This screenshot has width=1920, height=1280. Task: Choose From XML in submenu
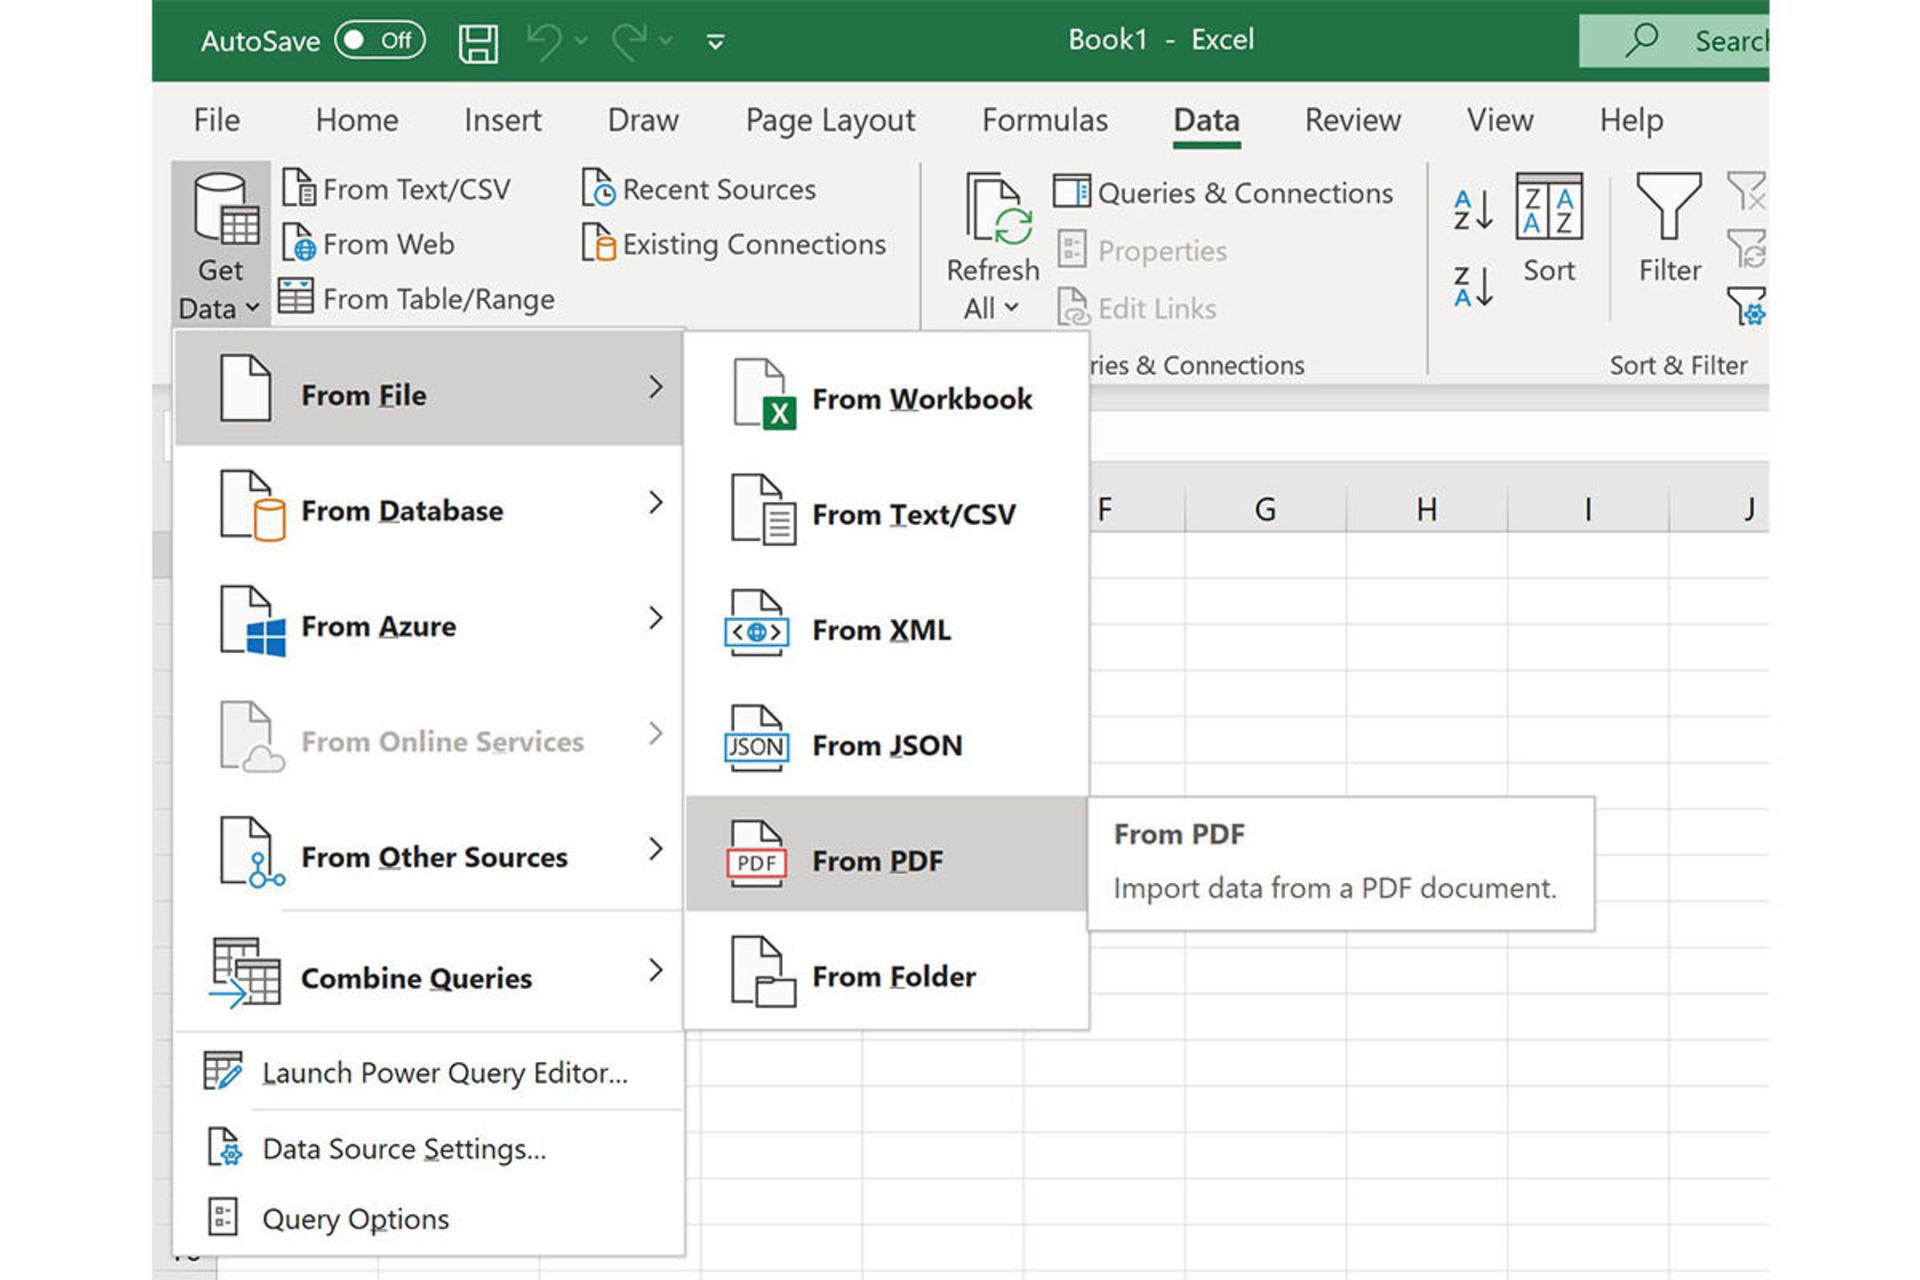[887, 624]
